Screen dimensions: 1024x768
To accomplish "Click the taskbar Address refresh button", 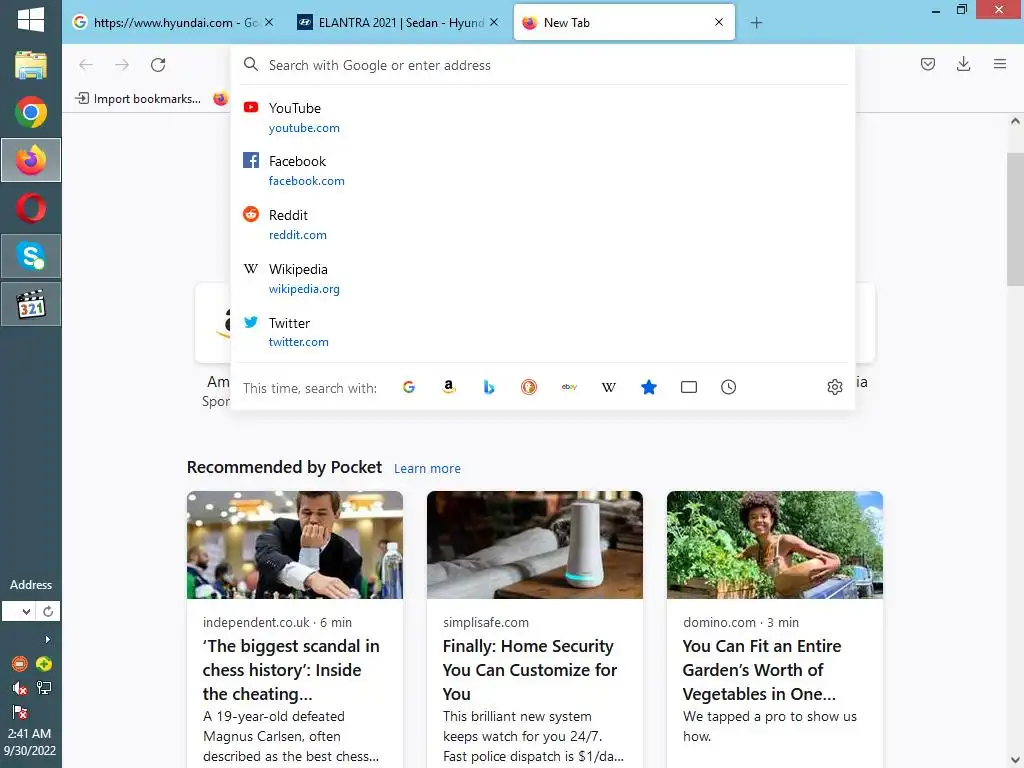I will coord(48,611).
